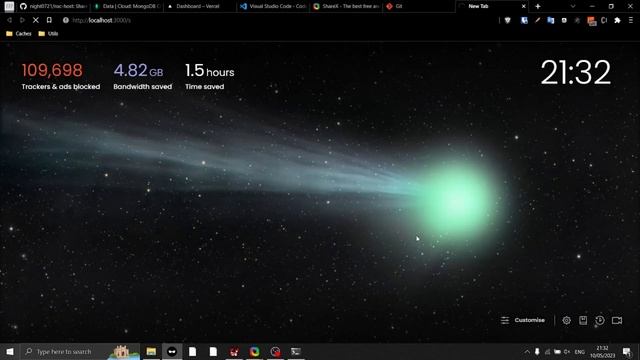Viewport: 640px width, 360px height.
Task: Click the 21:32 clock on new tab page
Action: (x=576, y=73)
